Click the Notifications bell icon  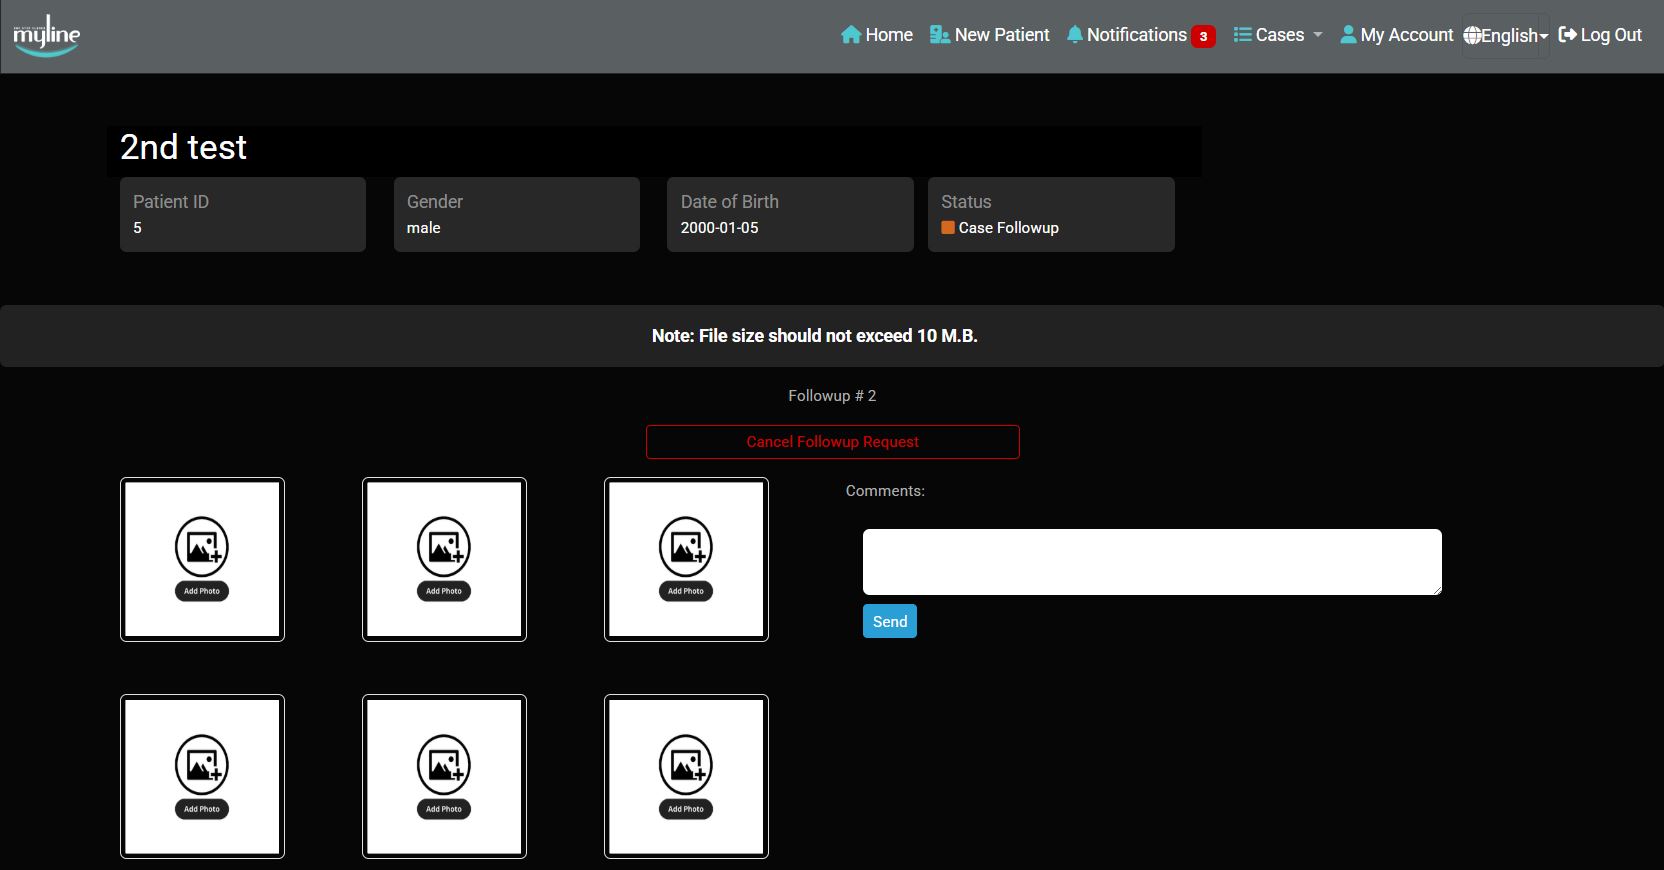(x=1074, y=35)
